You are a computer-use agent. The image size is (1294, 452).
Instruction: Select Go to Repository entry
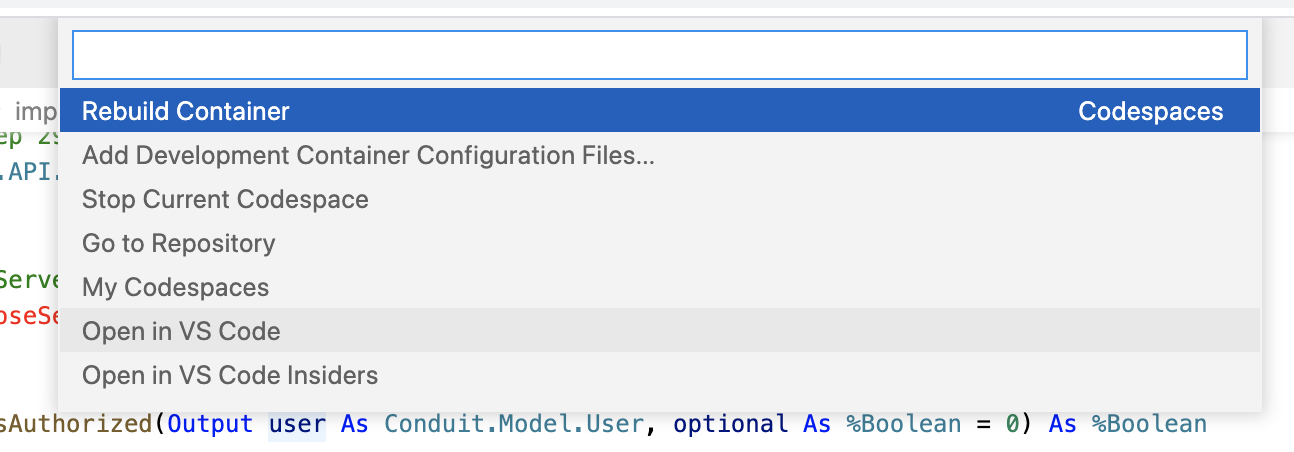click(178, 243)
